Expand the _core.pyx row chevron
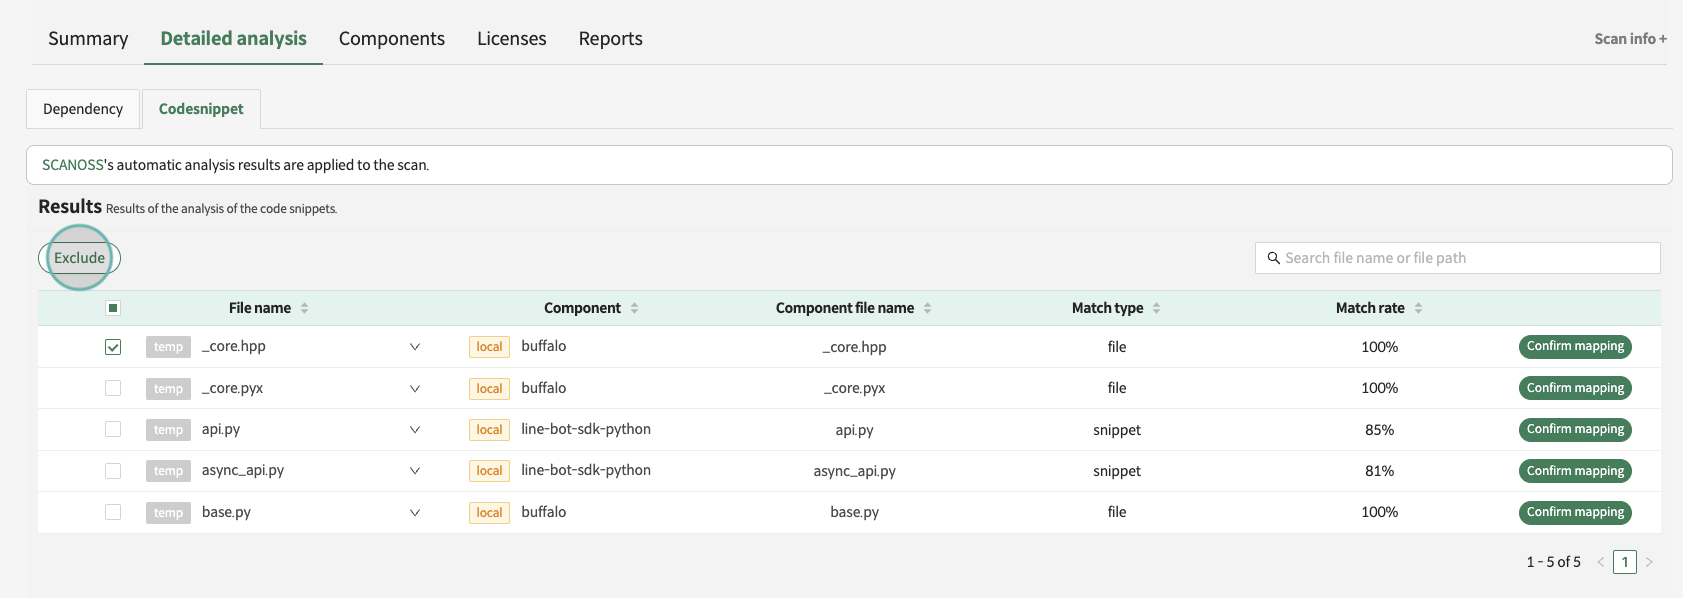Image resolution: width=1683 pixels, height=598 pixels. pyautogui.click(x=414, y=388)
